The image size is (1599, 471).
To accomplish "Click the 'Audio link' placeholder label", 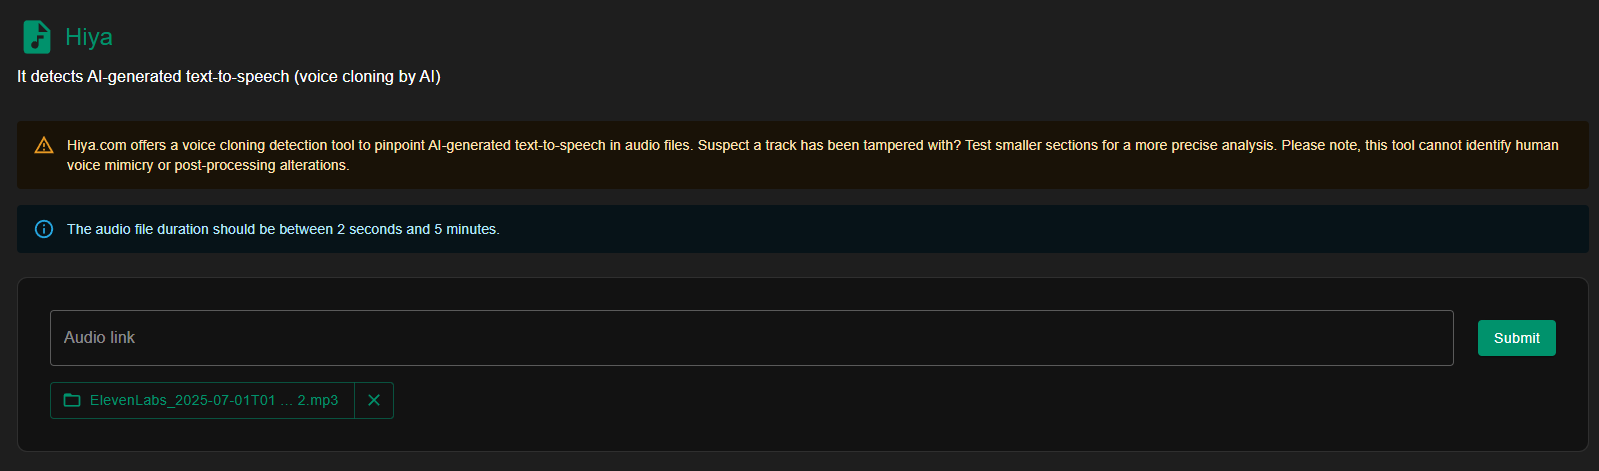I will pyautogui.click(x=99, y=338).
